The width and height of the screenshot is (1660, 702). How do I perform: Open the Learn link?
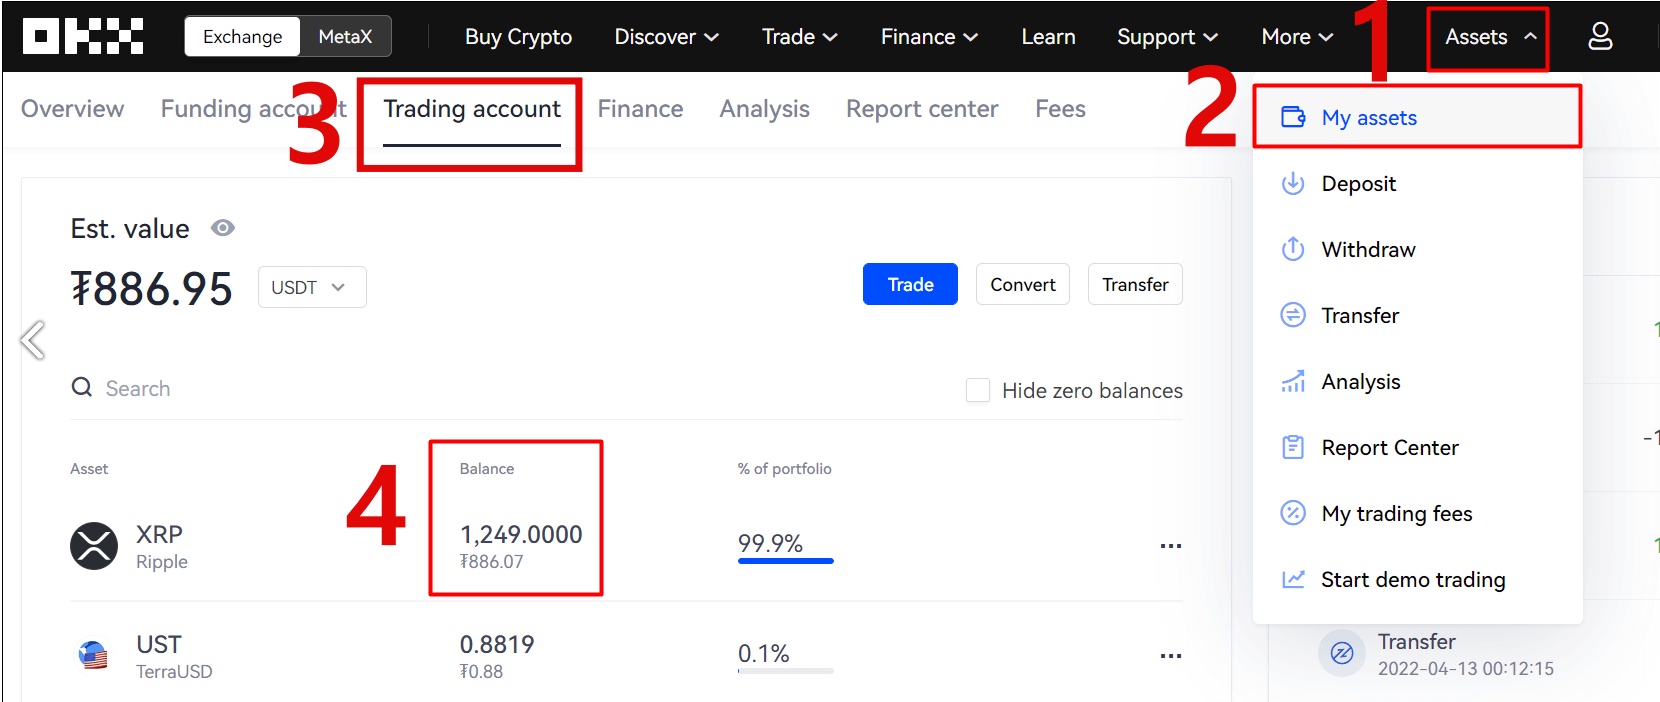pyautogui.click(x=1048, y=37)
